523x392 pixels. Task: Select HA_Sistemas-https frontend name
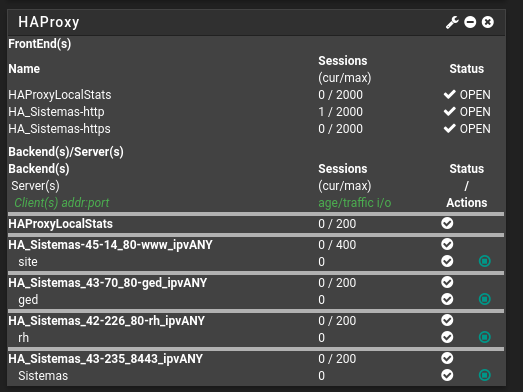tap(59, 129)
